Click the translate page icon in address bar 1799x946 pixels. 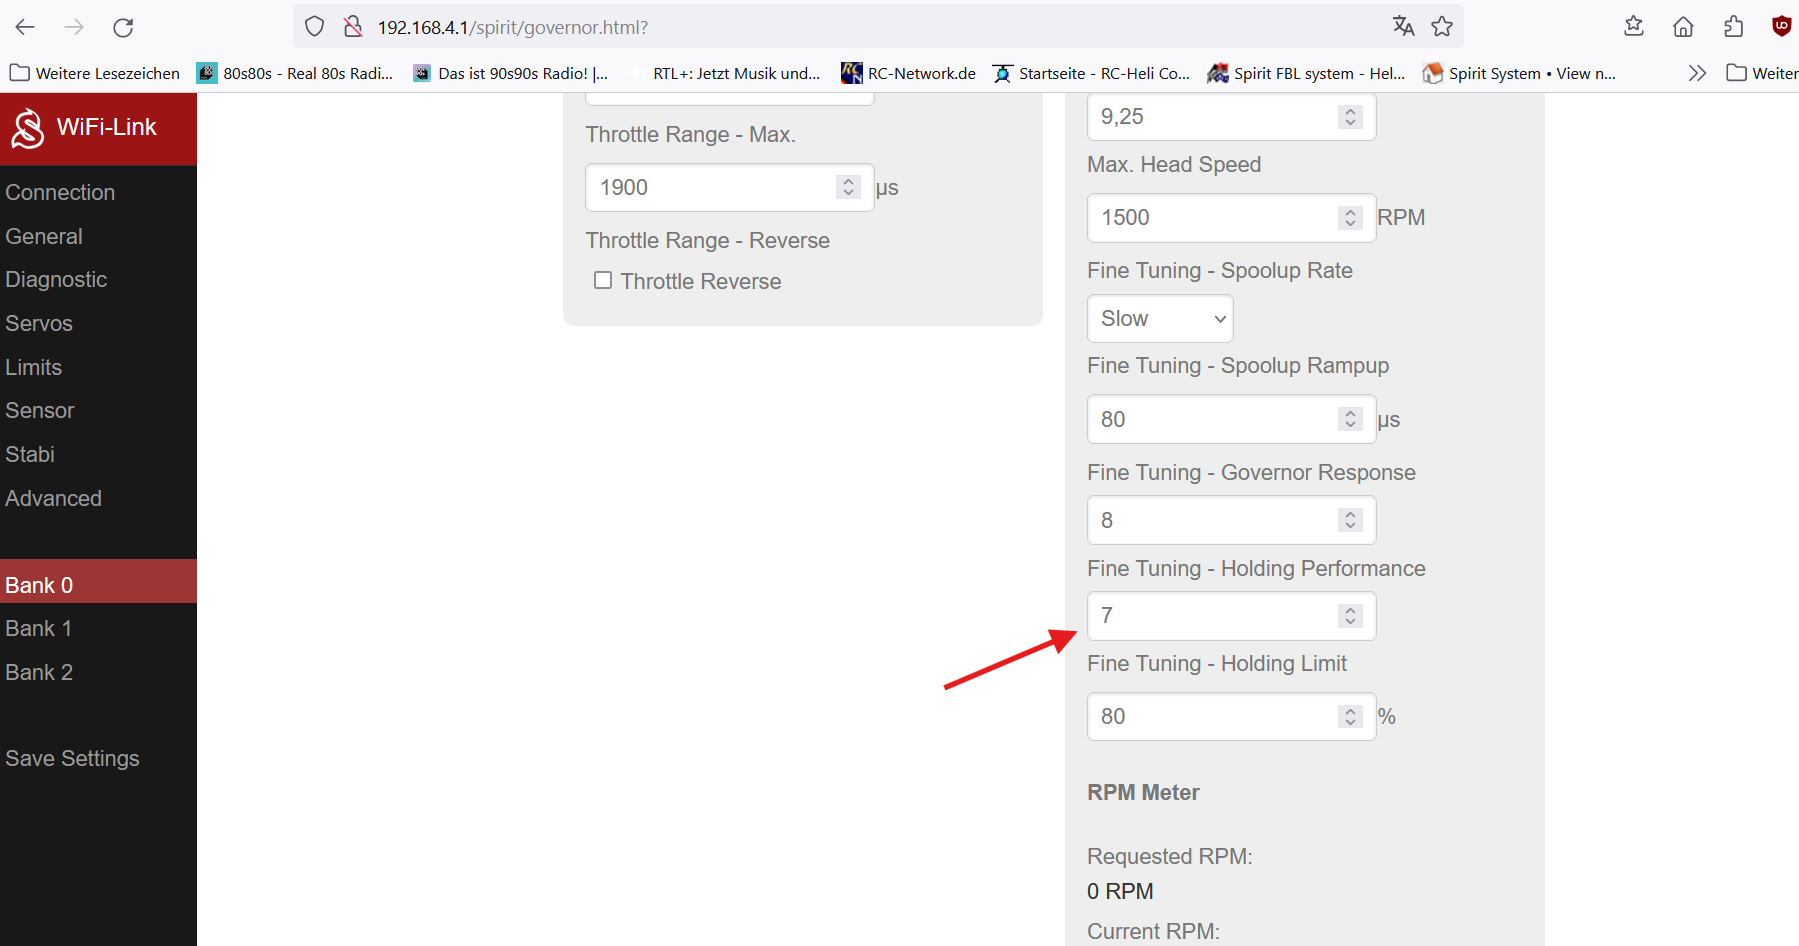click(x=1403, y=27)
